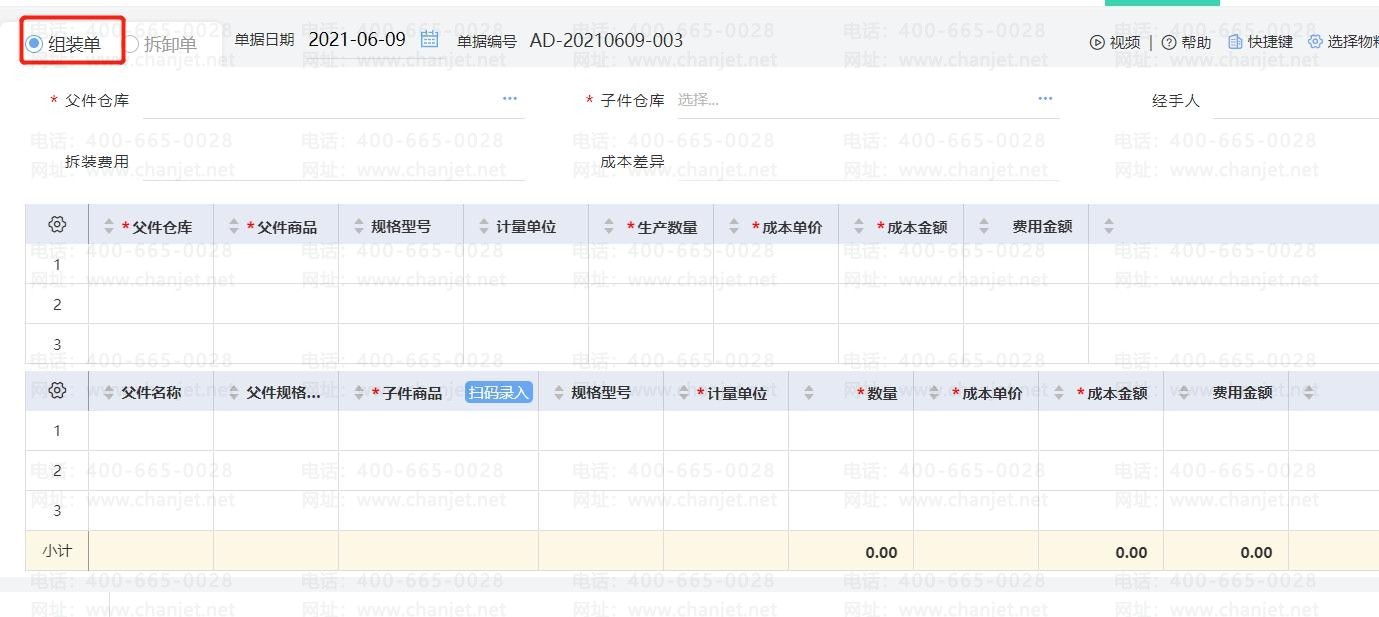1379x617 pixels.
Task: Sort child table 费用金额 column
Action: click(1184, 393)
